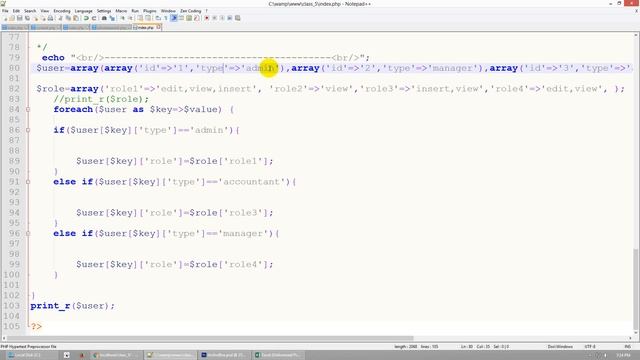Click the Ln Col Sel status entry
This screenshot has width=640, height=360.
click(x=485, y=346)
